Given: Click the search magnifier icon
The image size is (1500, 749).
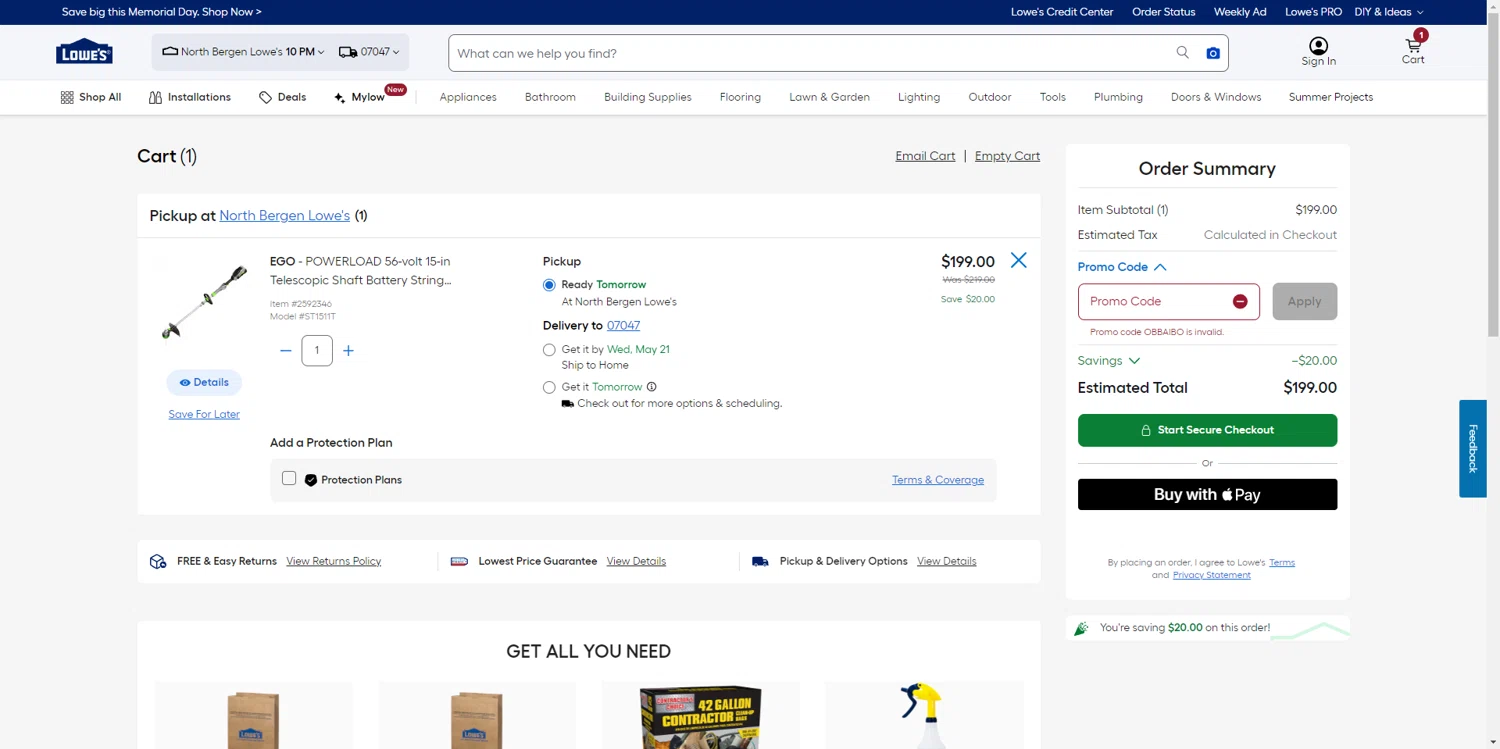Looking at the screenshot, I should click(1183, 53).
